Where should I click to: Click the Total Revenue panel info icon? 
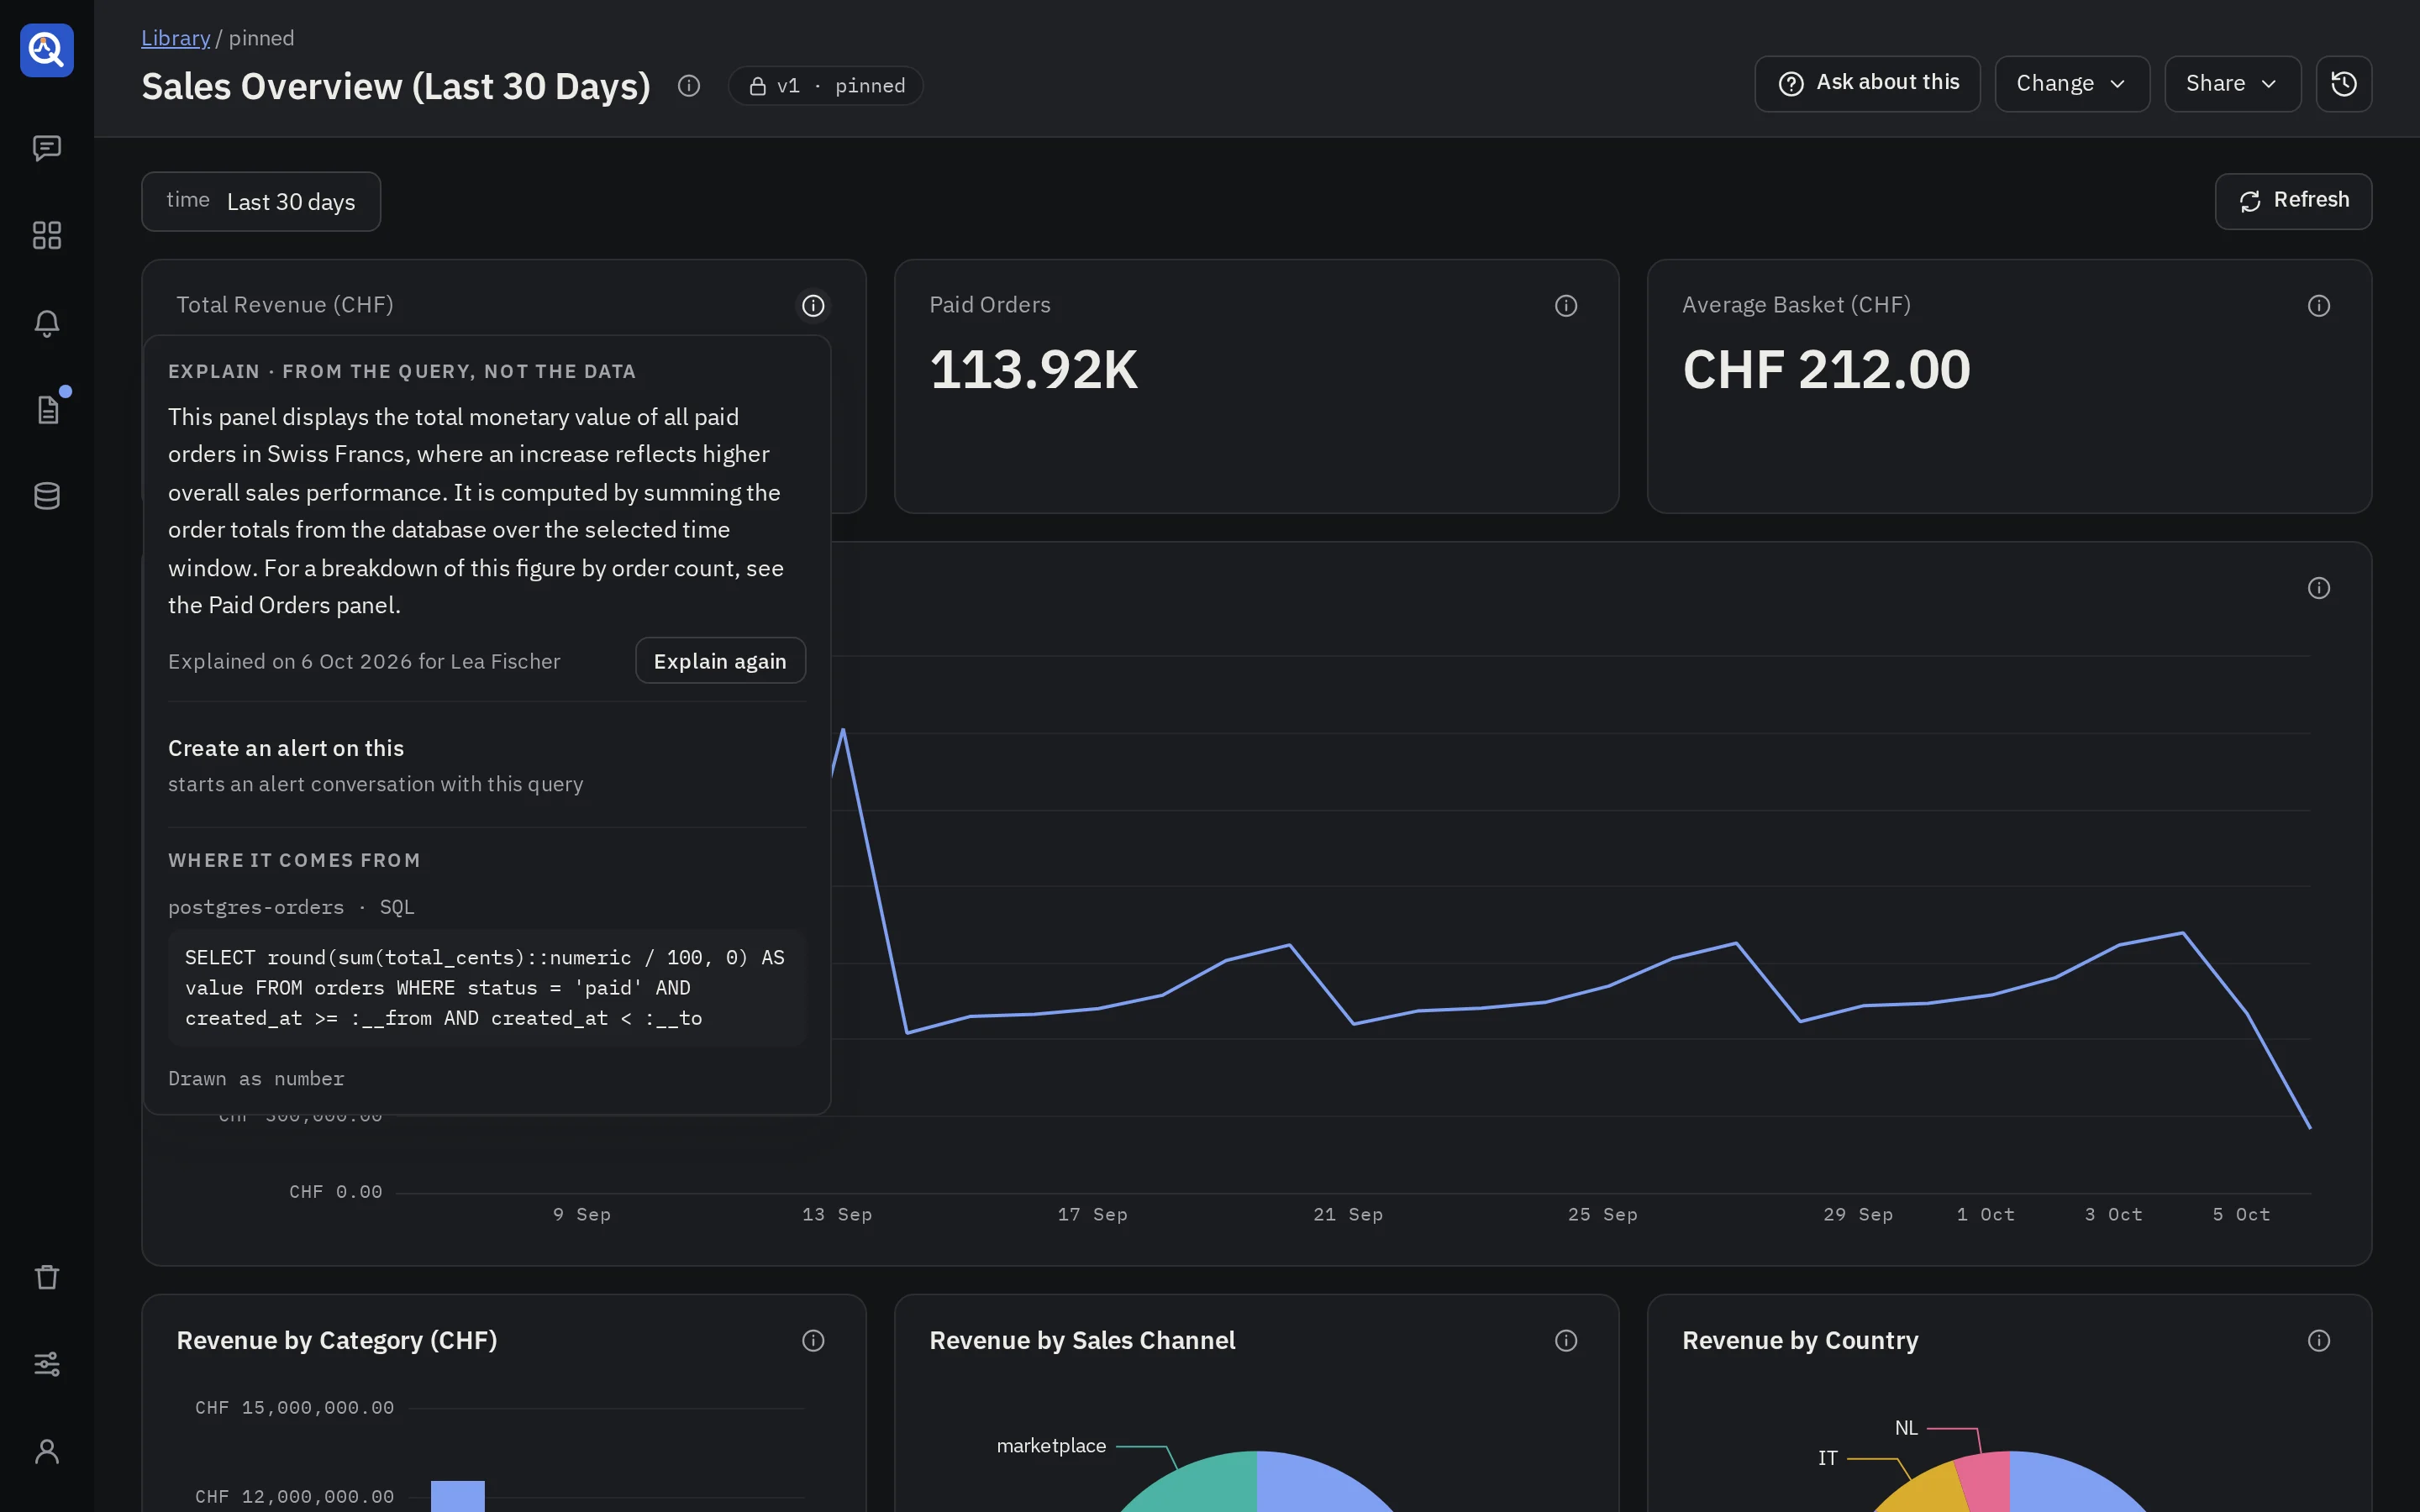pyautogui.click(x=813, y=306)
